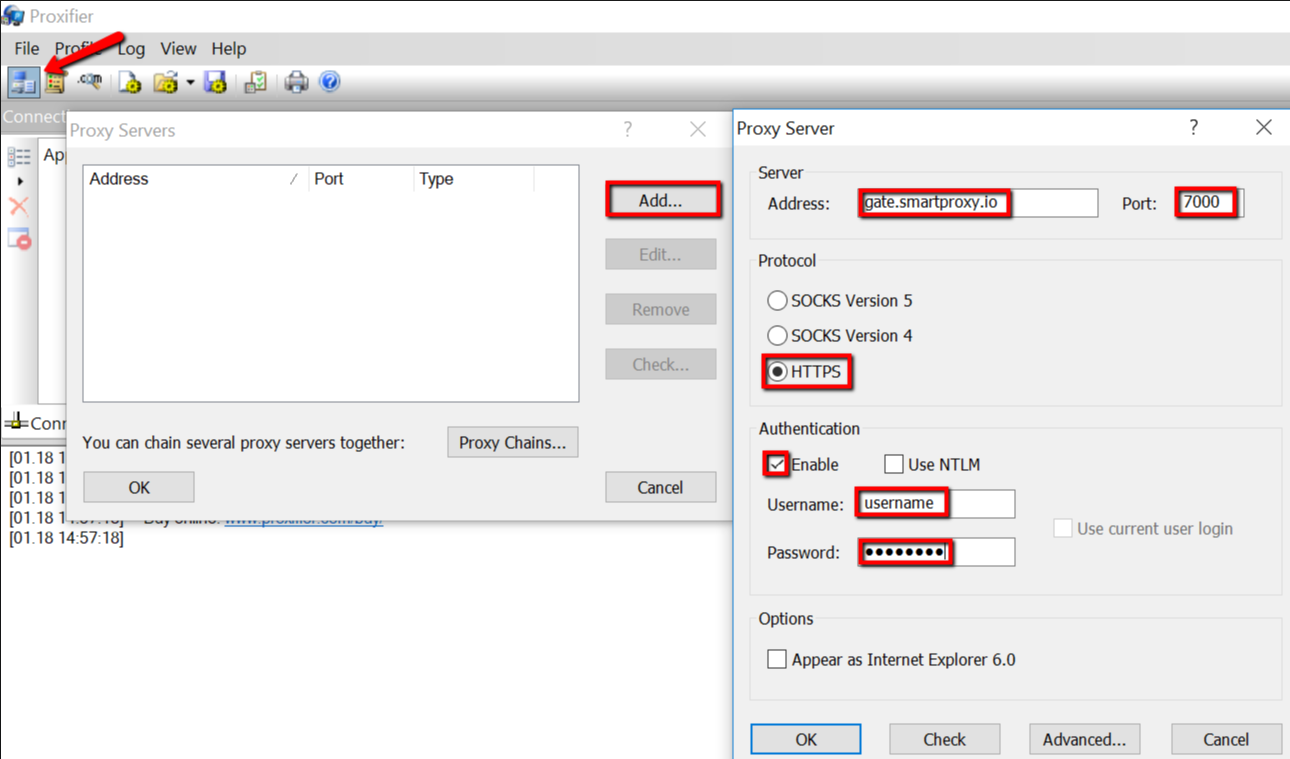Open Advanced... settings button
1290x759 pixels.
click(x=1084, y=739)
